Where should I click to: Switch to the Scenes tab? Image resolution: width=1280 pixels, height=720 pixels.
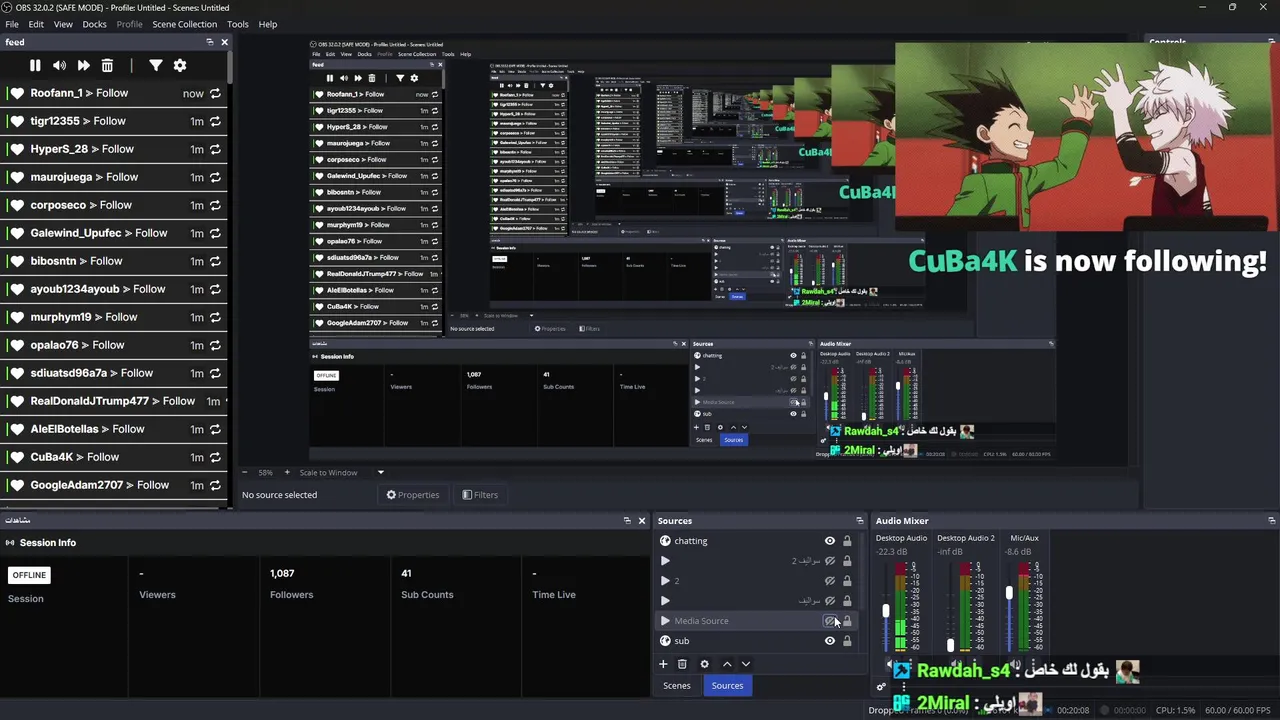coord(677,686)
